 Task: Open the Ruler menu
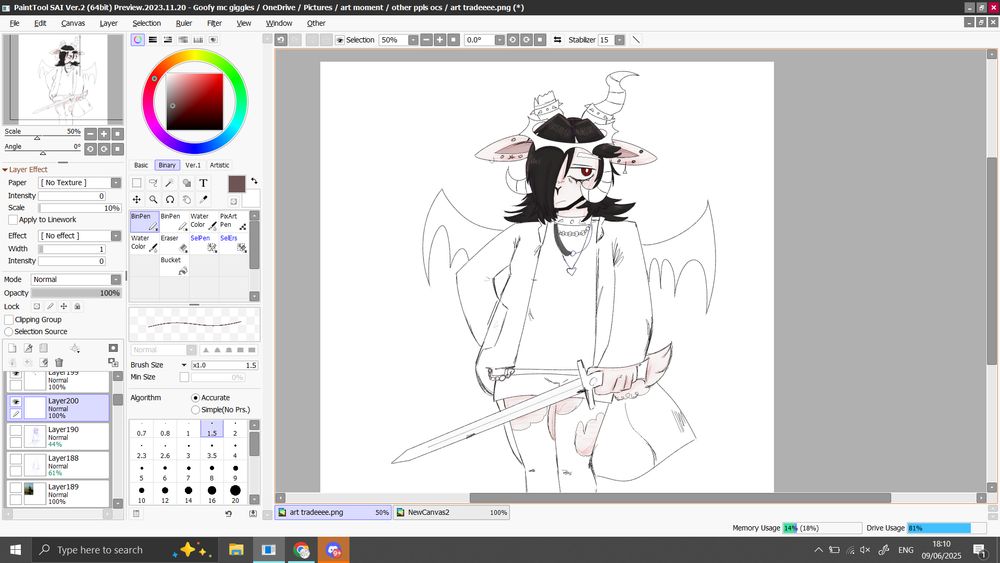(184, 23)
